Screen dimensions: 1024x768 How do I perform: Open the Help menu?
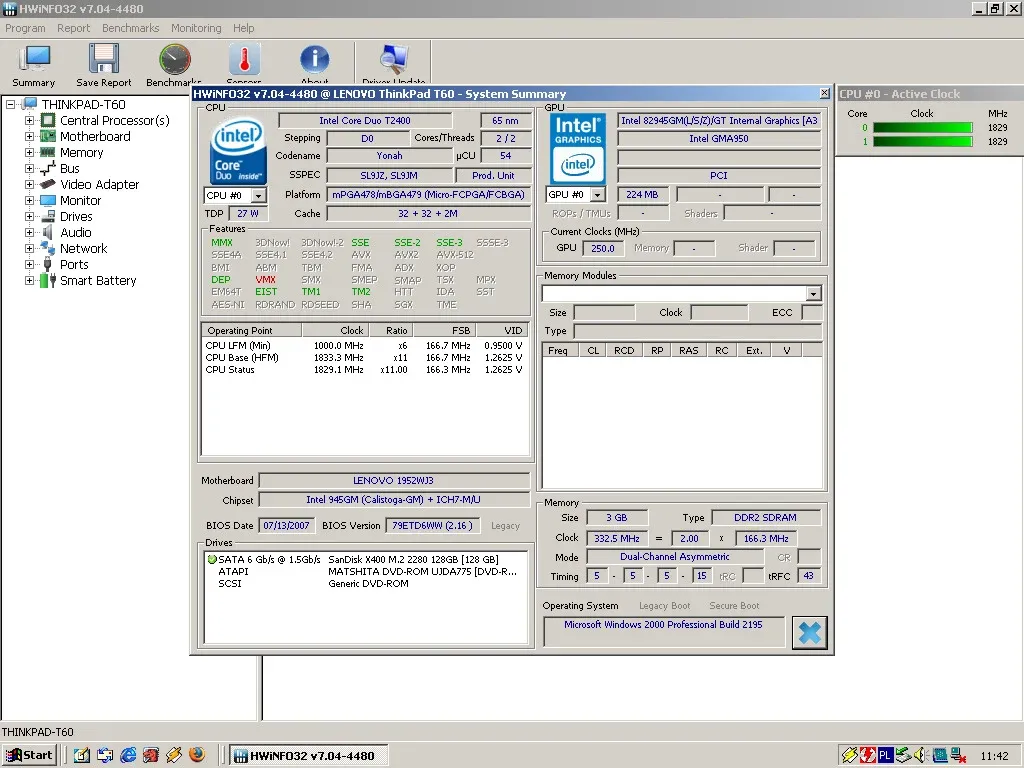click(x=244, y=28)
